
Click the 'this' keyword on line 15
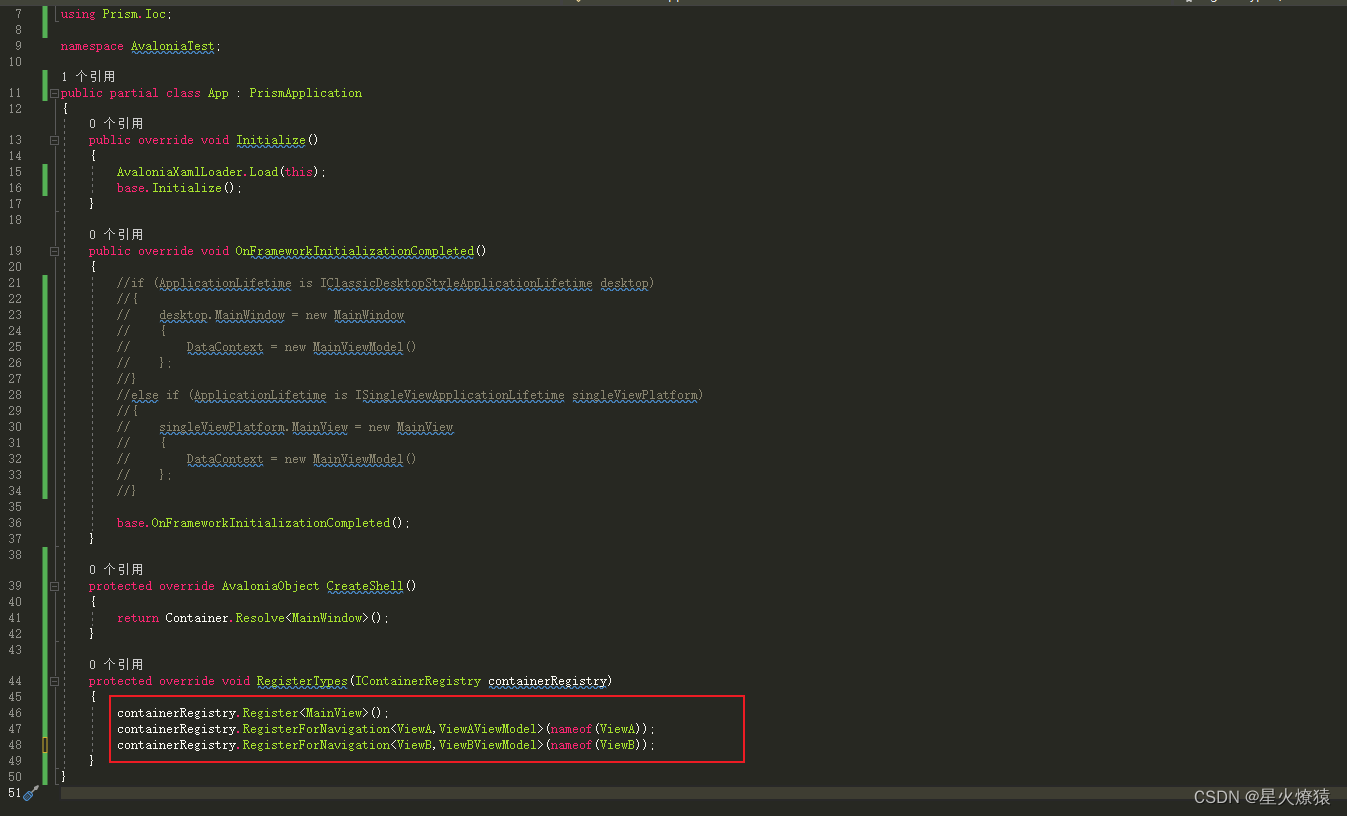(x=298, y=172)
